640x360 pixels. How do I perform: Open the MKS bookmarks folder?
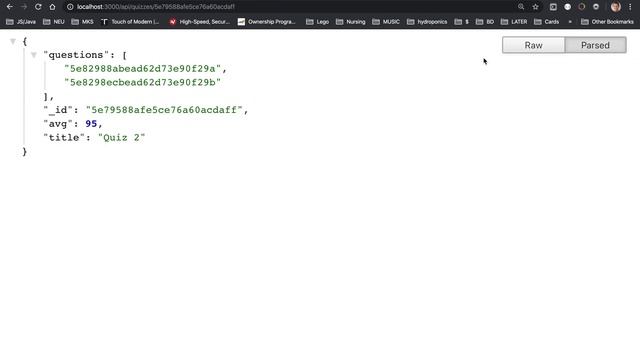coord(82,22)
